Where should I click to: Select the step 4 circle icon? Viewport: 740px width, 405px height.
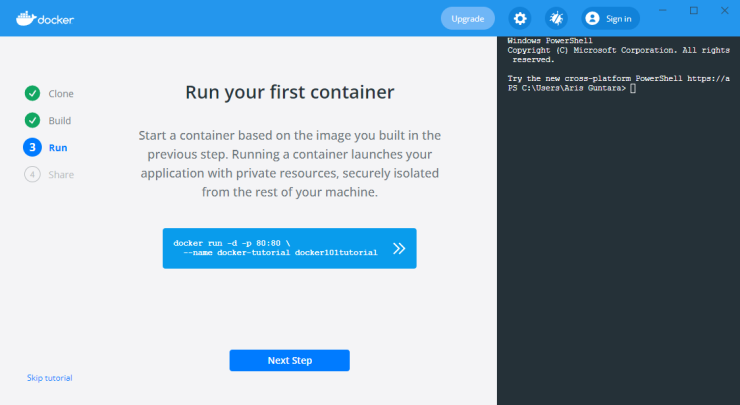(x=33, y=174)
